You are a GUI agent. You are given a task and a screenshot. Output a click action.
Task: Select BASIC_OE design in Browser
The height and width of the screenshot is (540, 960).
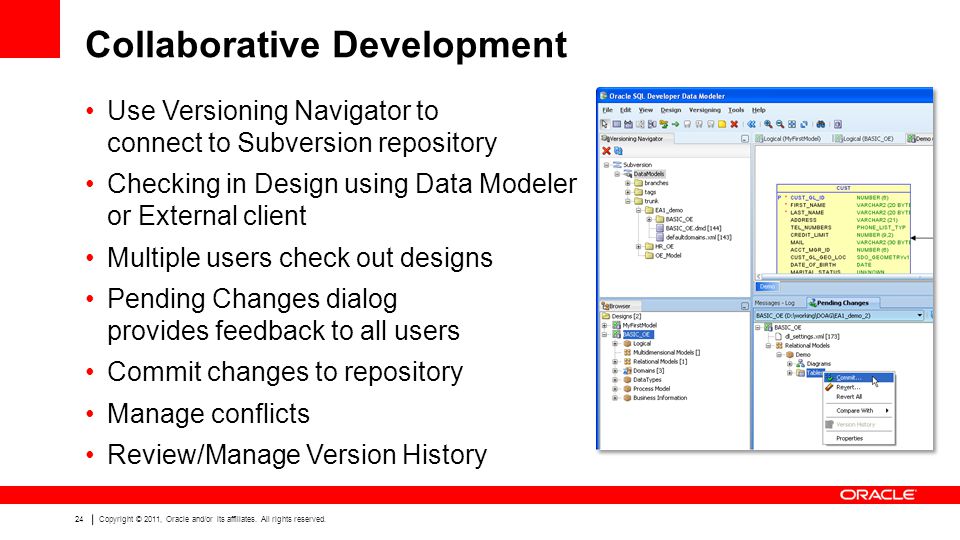point(637,334)
